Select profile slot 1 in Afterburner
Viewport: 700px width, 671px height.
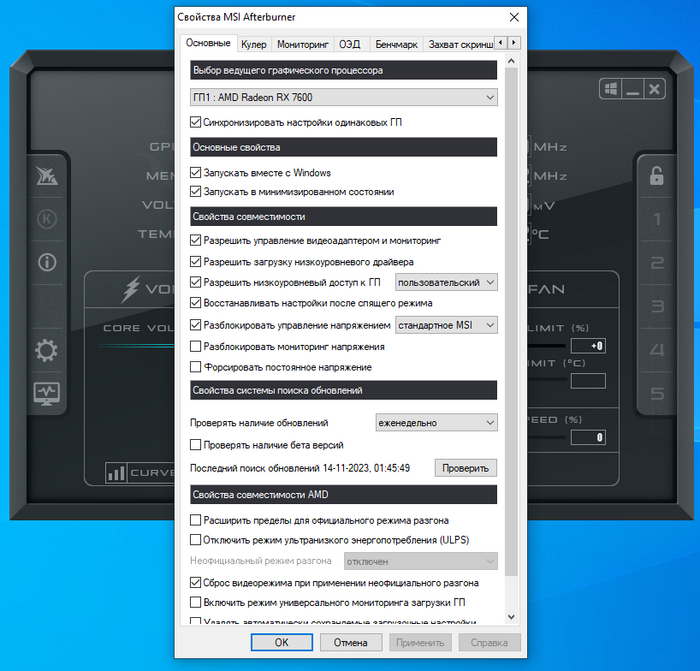tap(657, 219)
